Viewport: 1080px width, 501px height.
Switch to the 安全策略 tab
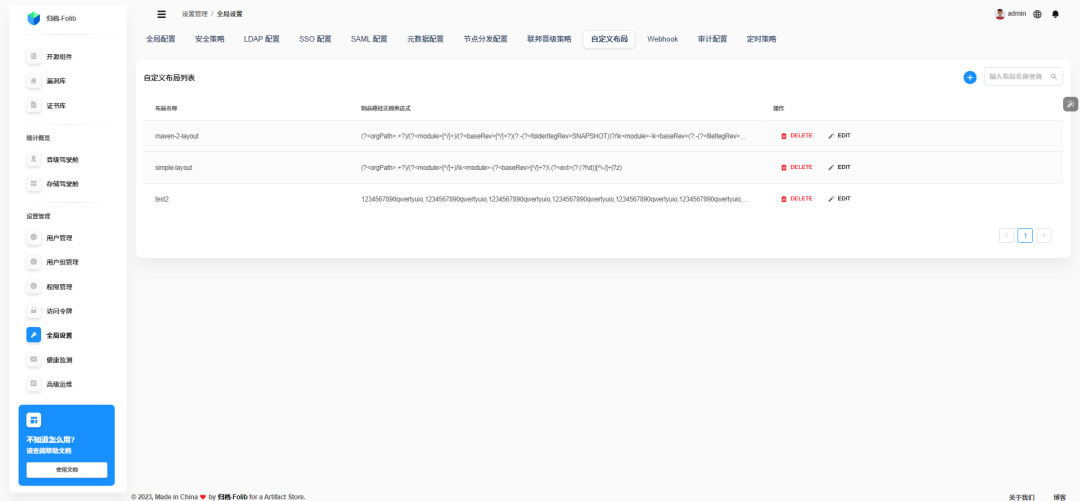tap(209, 39)
